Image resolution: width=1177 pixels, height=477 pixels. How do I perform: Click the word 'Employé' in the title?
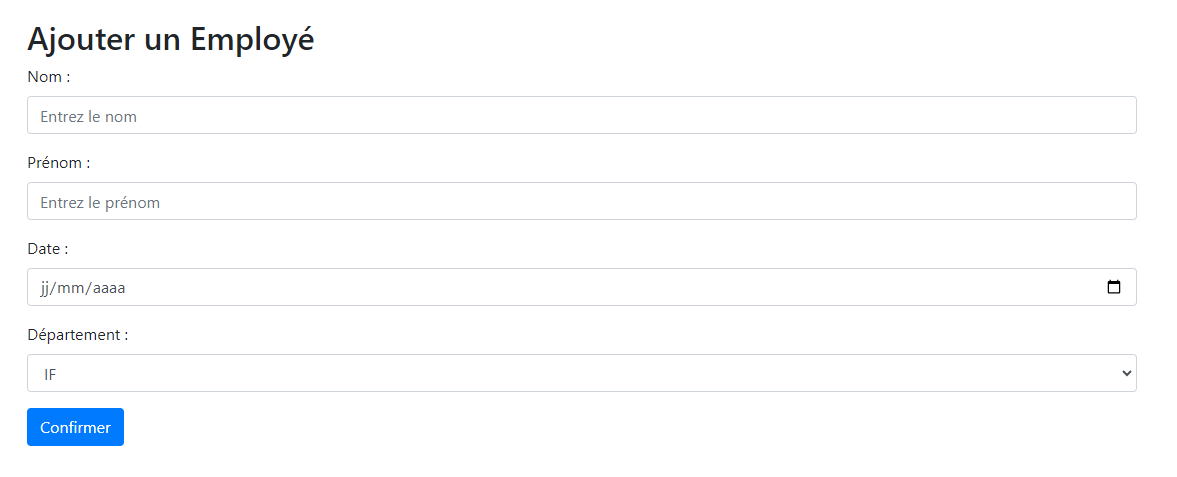click(x=252, y=39)
